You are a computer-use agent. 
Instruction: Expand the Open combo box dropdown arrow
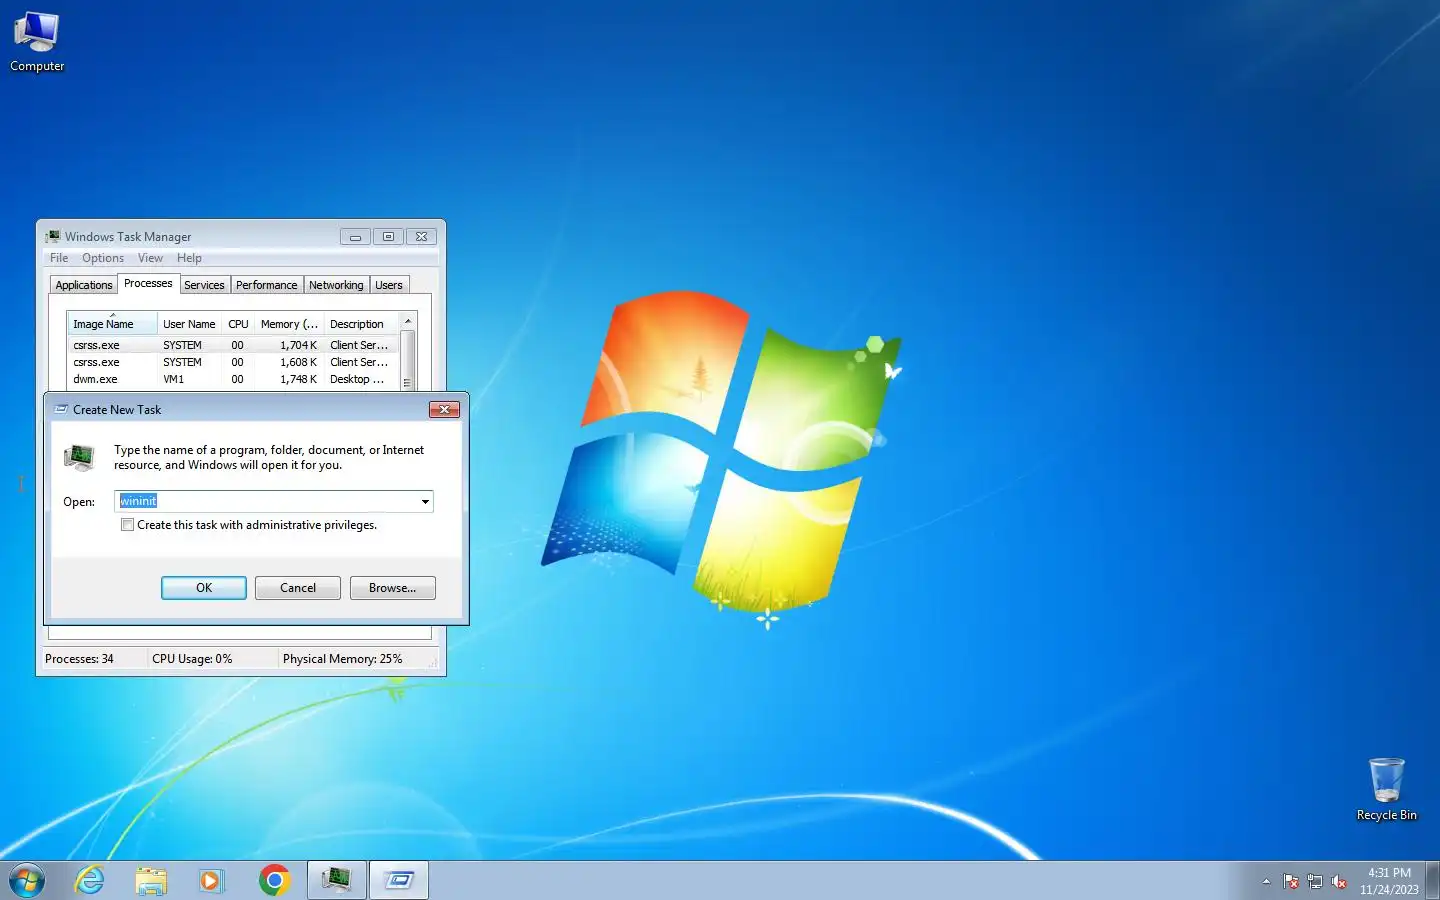[x=425, y=501]
